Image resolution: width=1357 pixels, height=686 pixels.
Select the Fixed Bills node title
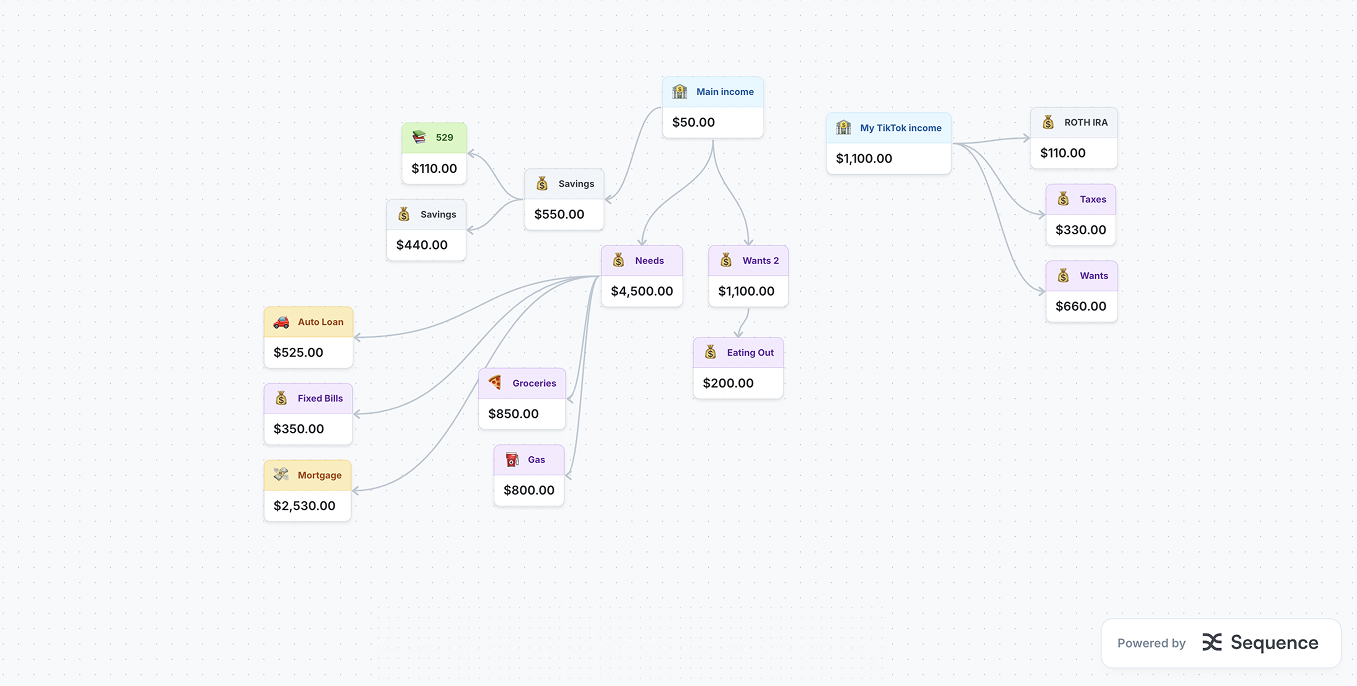(x=320, y=398)
